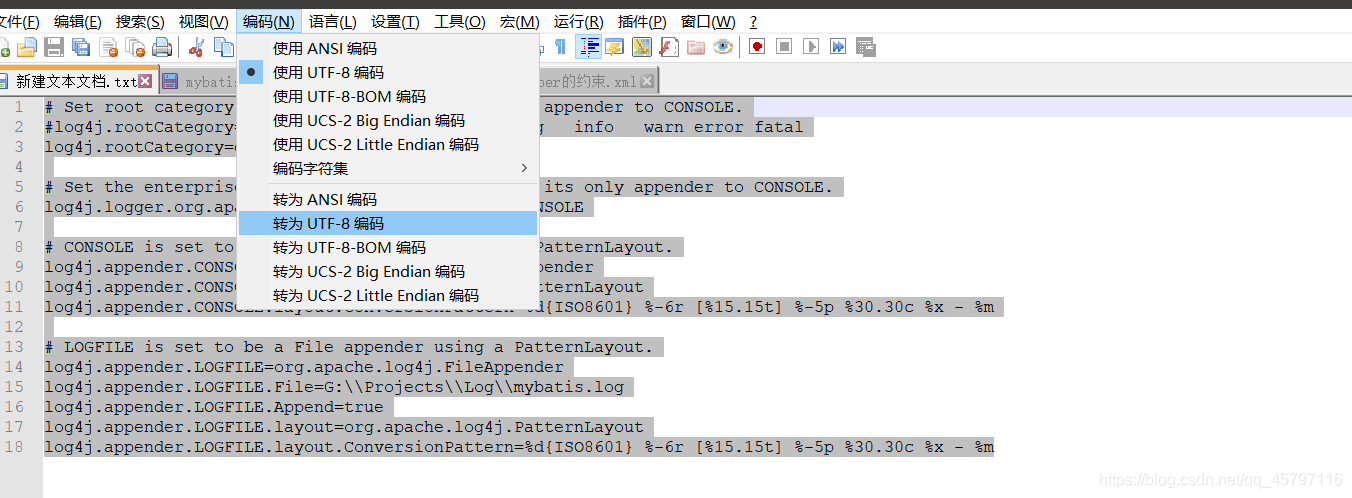Select 使用 UCS-2 Little Endian 编码

pyautogui.click(x=388, y=144)
